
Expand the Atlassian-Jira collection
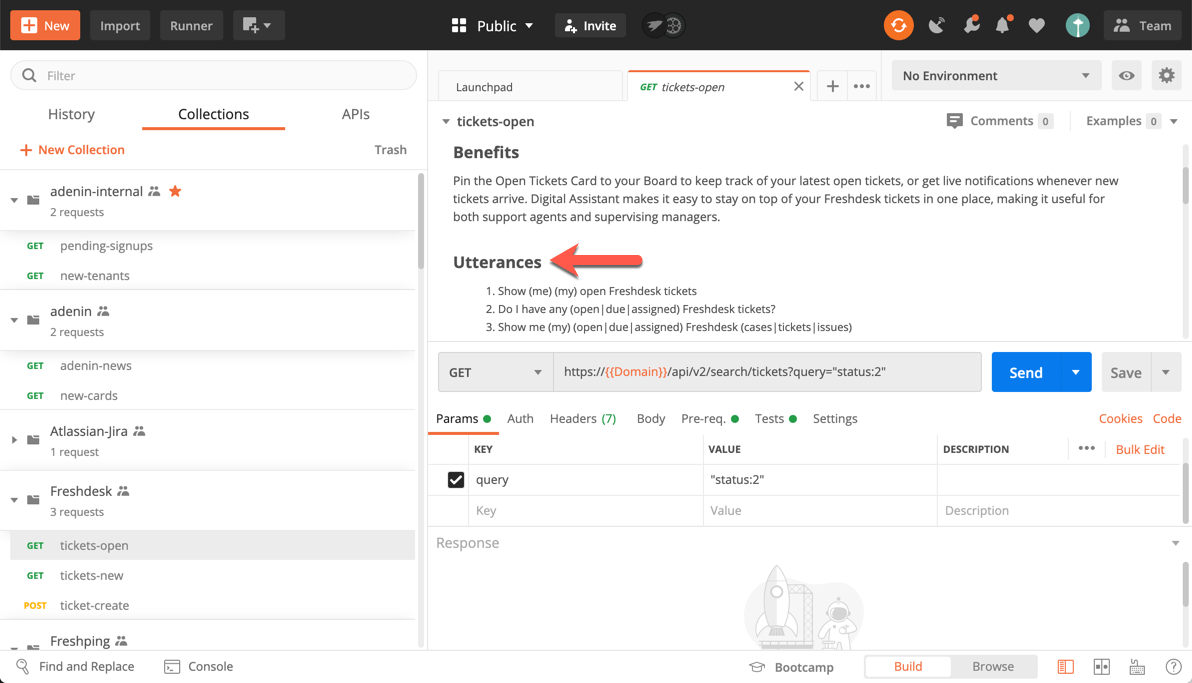pos(14,440)
